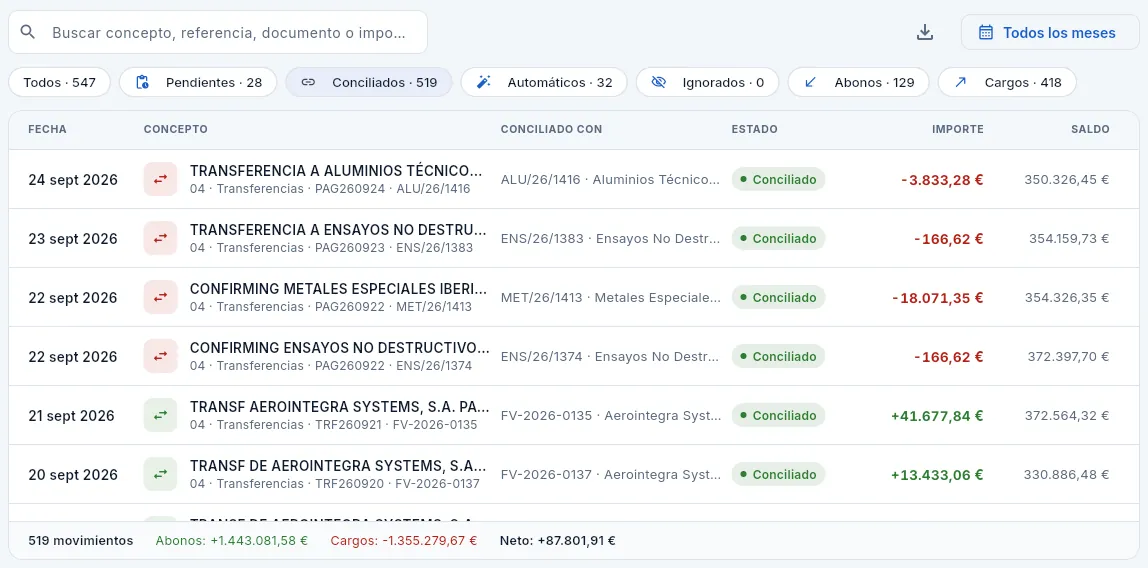
Task: Click the calendar icon in Todos los meses
Action: coord(986,32)
